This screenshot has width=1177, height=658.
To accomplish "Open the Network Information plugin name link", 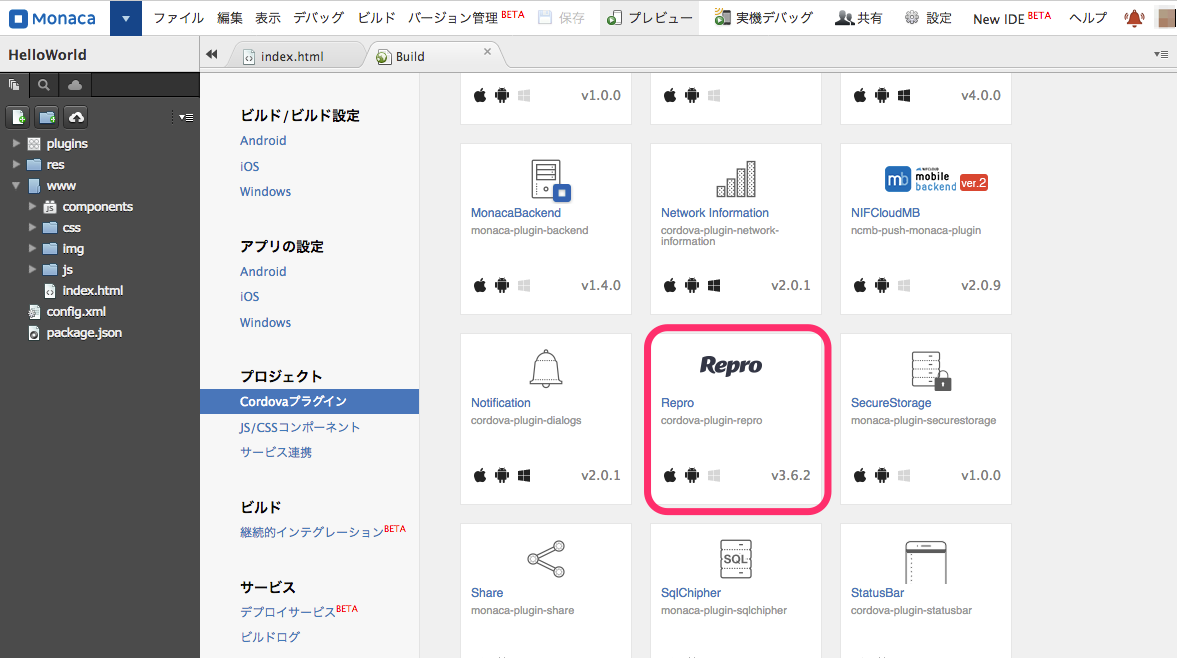I will tap(715, 213).
